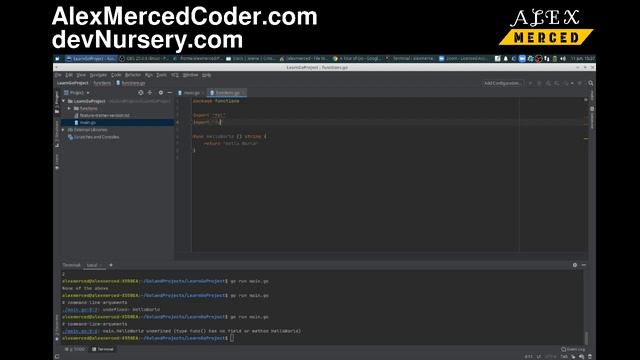Switch to the functions.go editor tab
Image resolution: width=640 pixels, height=360 pixels.
point(226,93)
